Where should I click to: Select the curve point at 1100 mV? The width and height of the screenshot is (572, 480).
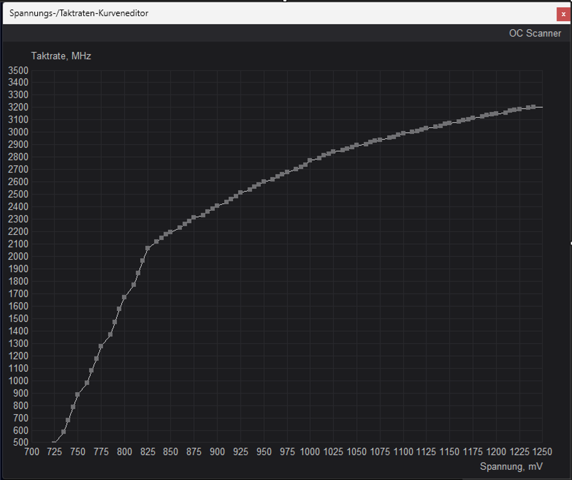click(x=403, y=133)
